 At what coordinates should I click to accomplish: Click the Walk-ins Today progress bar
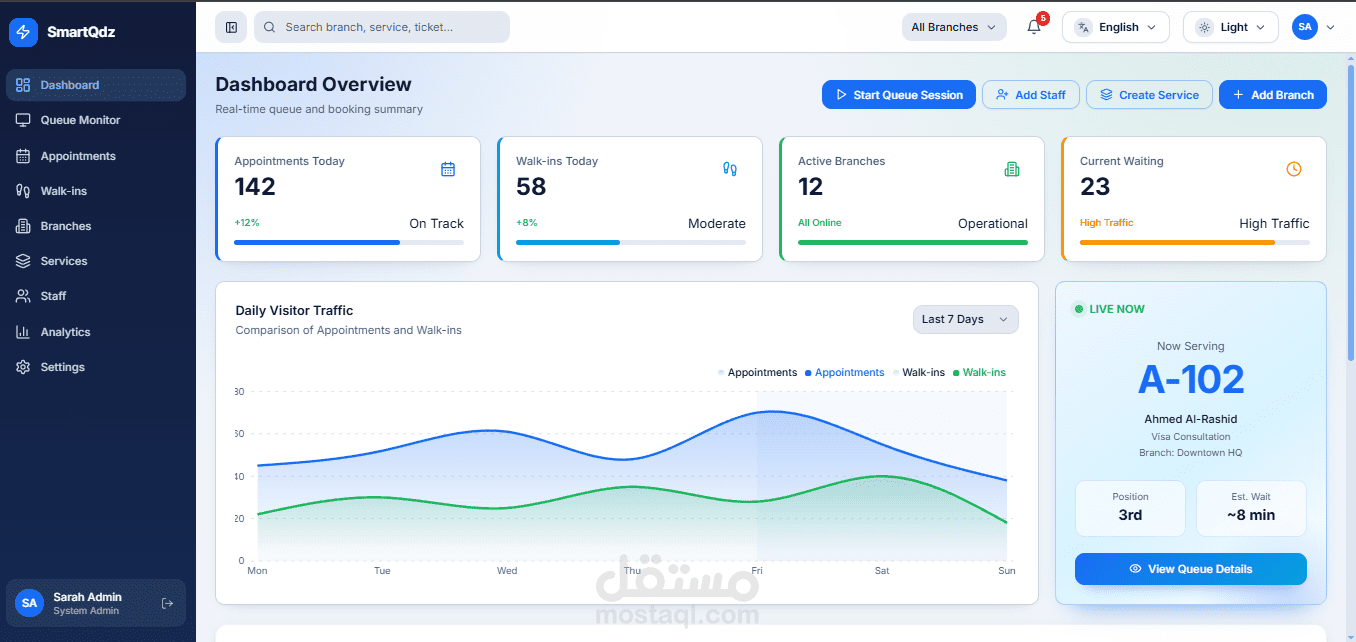click(x=631, y=242)
